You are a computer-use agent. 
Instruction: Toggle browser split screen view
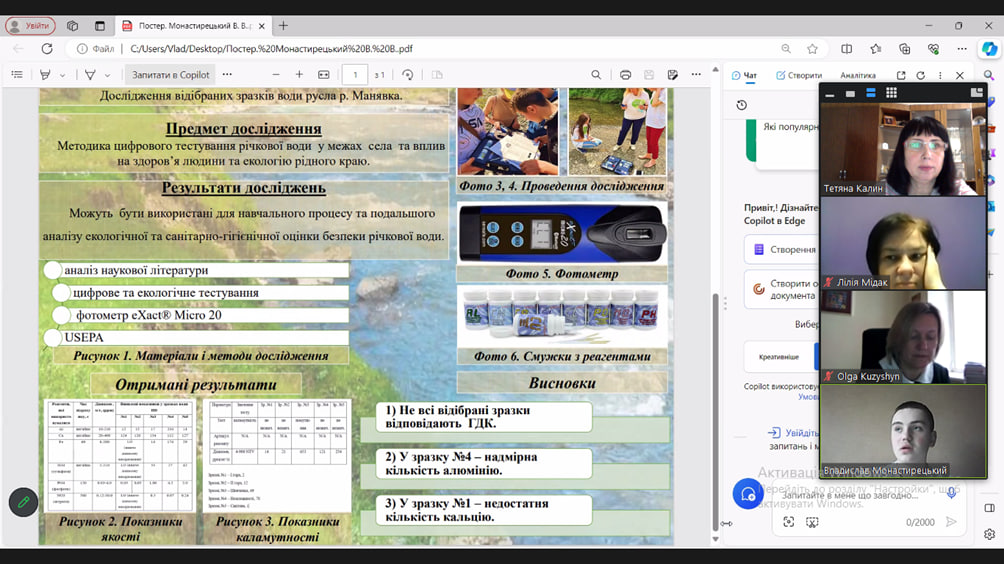(847, 48)
